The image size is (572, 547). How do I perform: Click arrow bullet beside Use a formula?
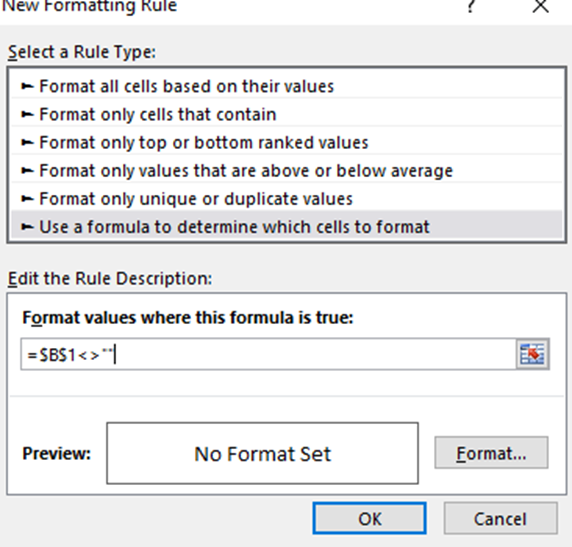click(27, 227)
